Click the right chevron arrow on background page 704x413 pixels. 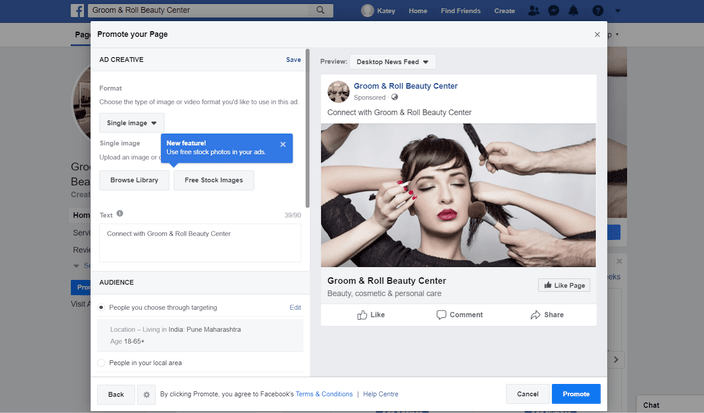pos(616,360)
